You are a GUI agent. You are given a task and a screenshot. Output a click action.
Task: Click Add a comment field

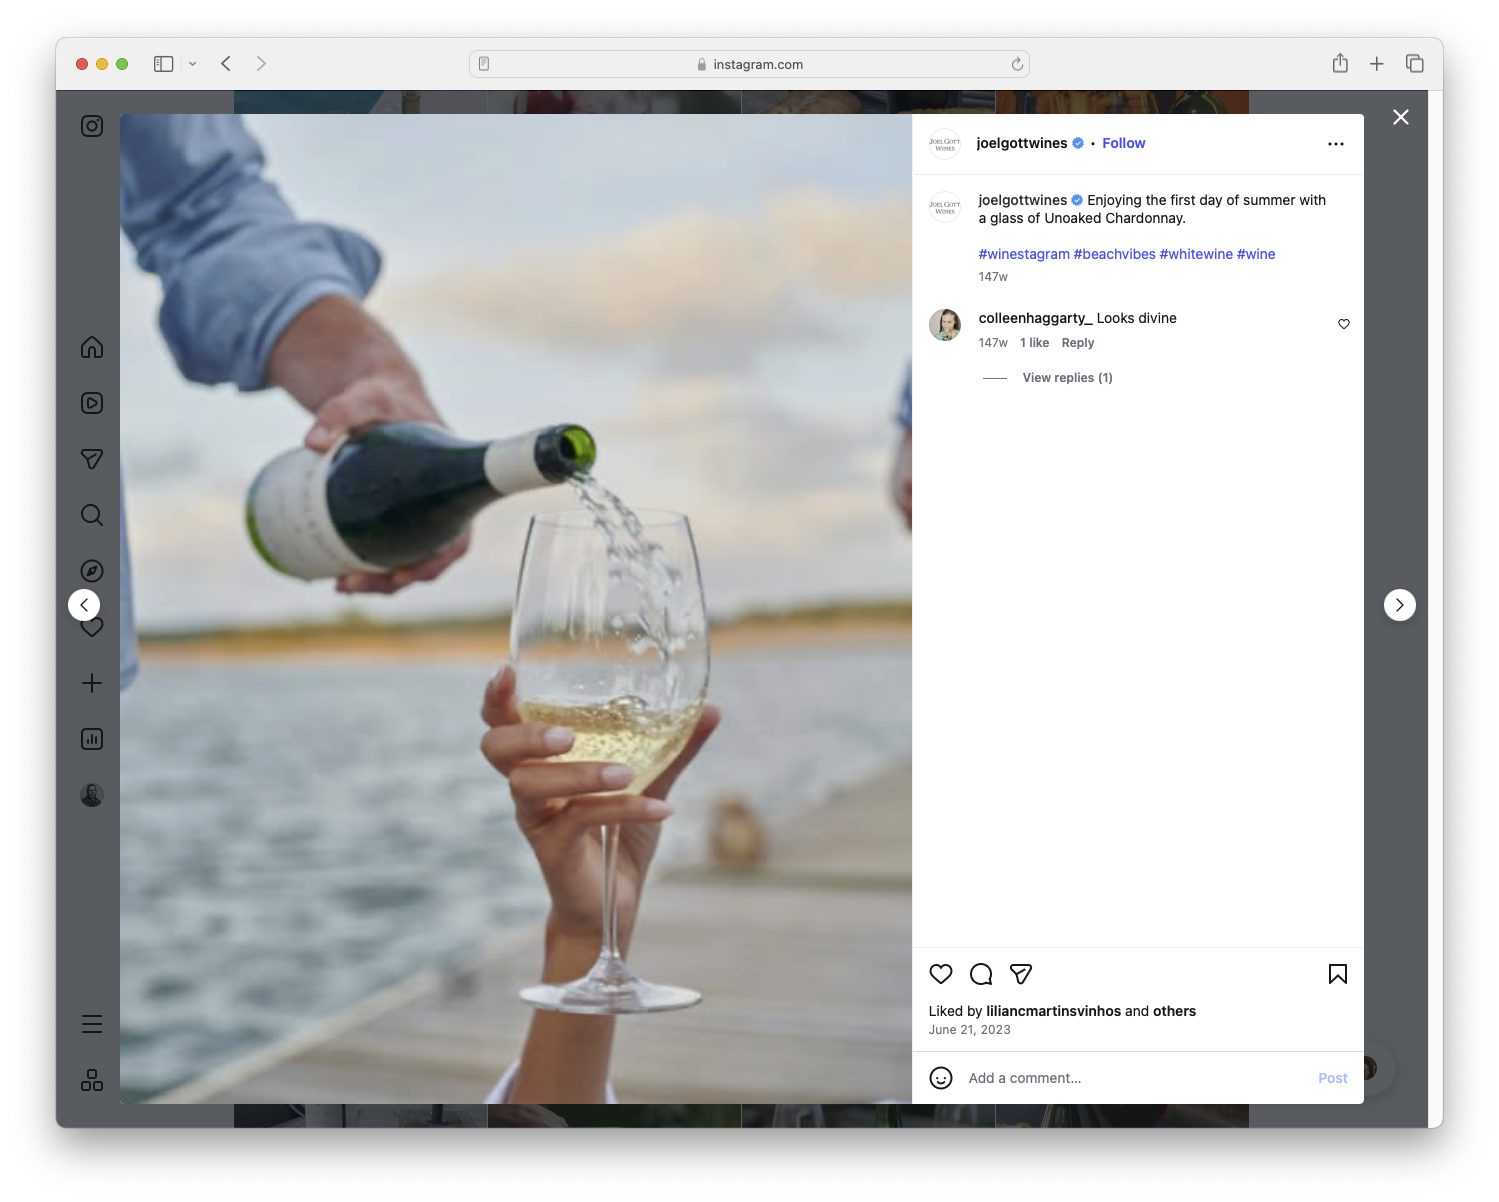1135,1078
